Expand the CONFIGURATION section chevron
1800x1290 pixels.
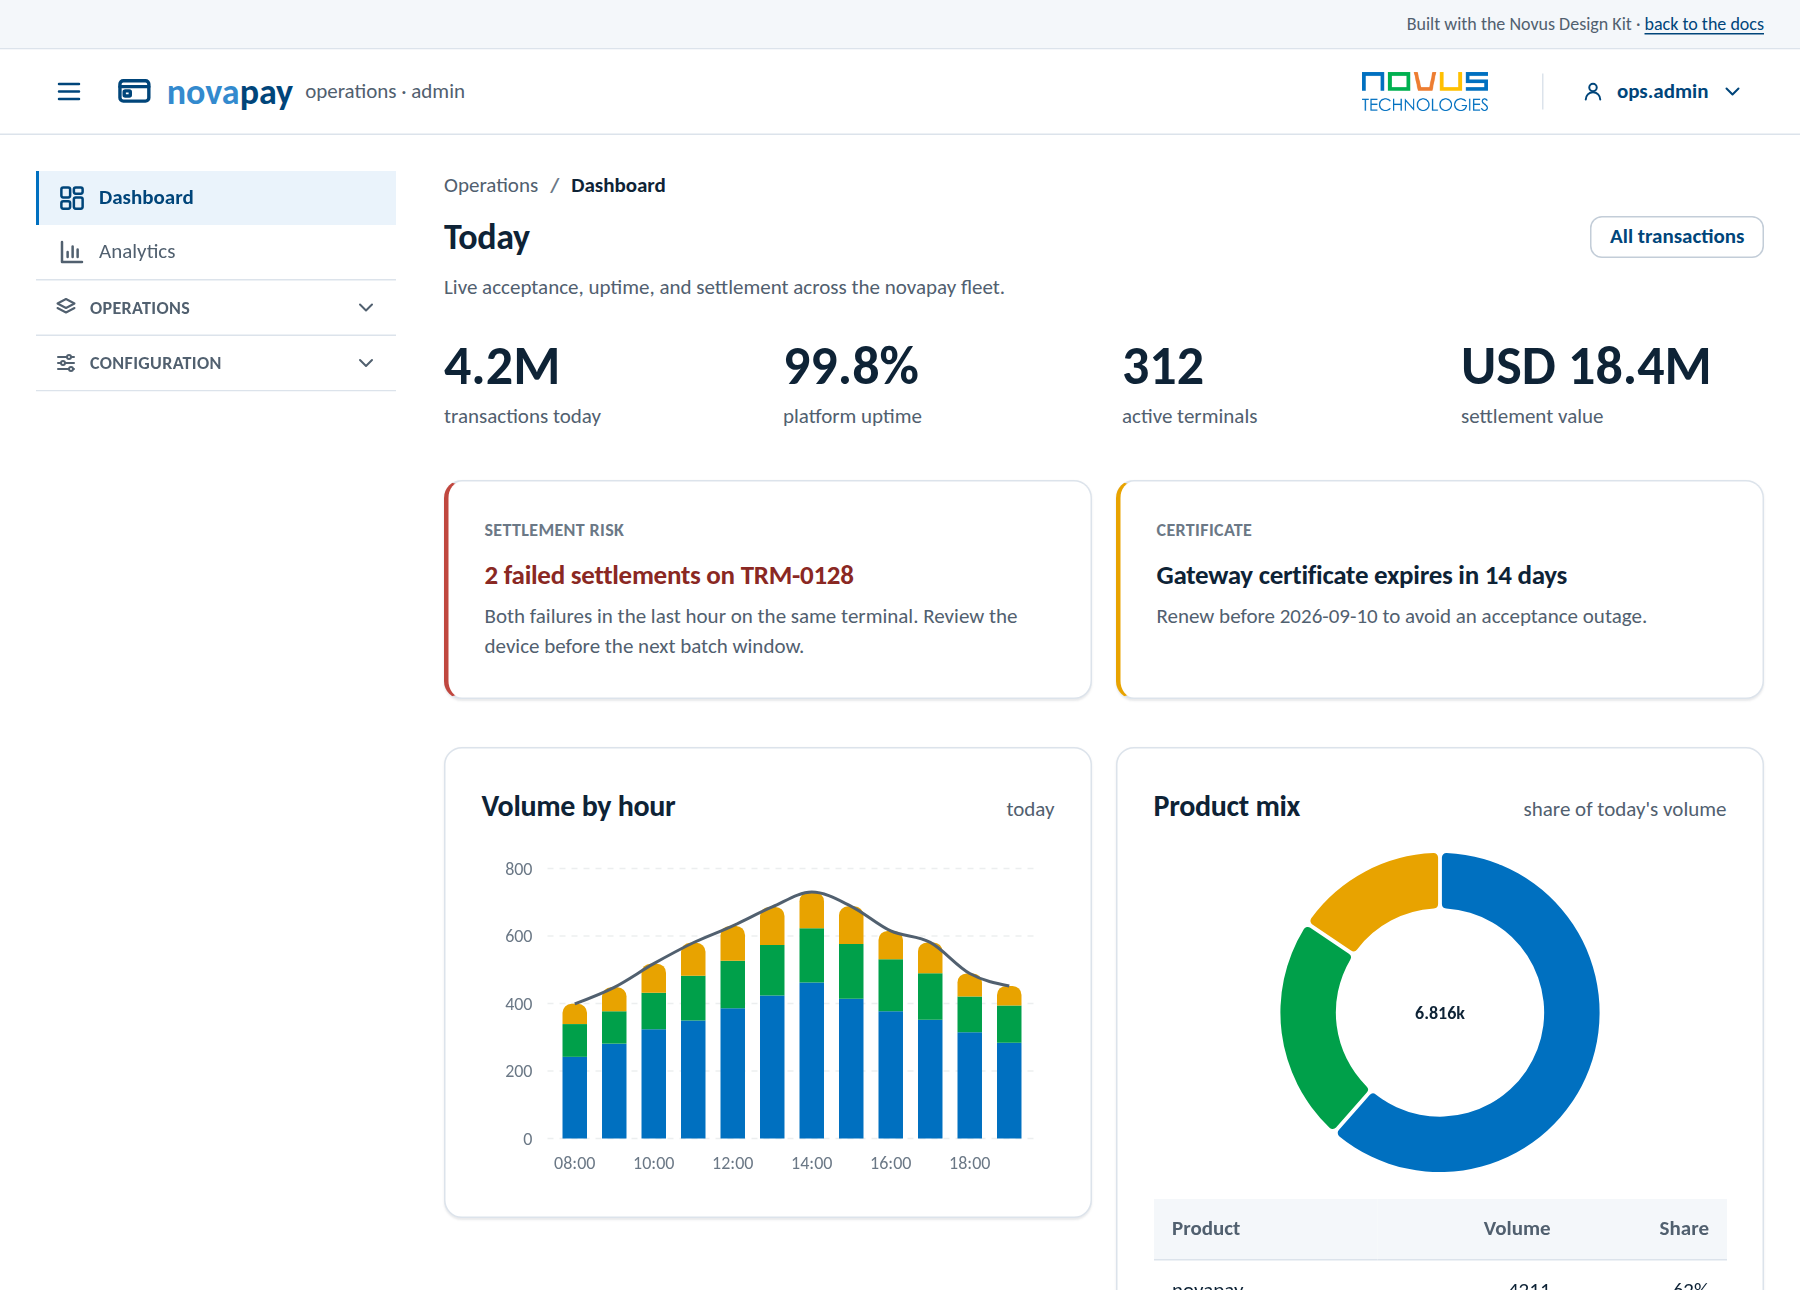pyautogui.click(x=366, y=363)
